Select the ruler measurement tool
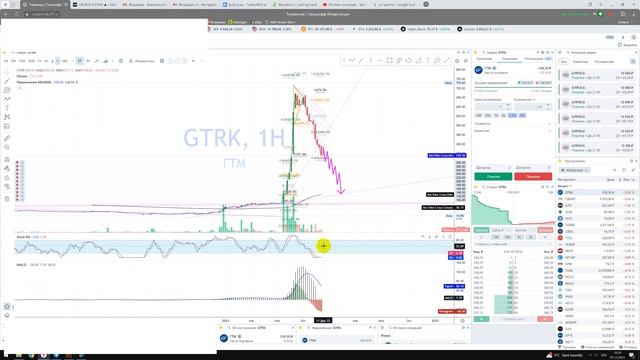Viewport: 640px width, 360px height. (7, 138)
